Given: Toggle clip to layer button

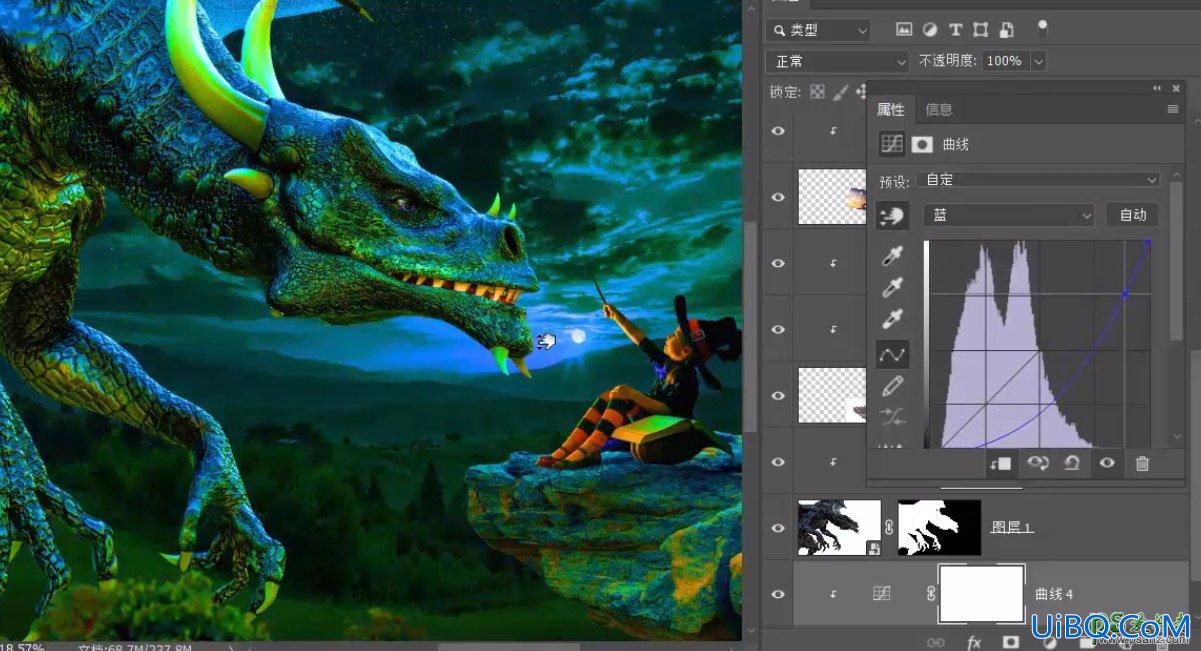Looking at the screenshot, I should pyautogui.click(x=1001, y=463).
